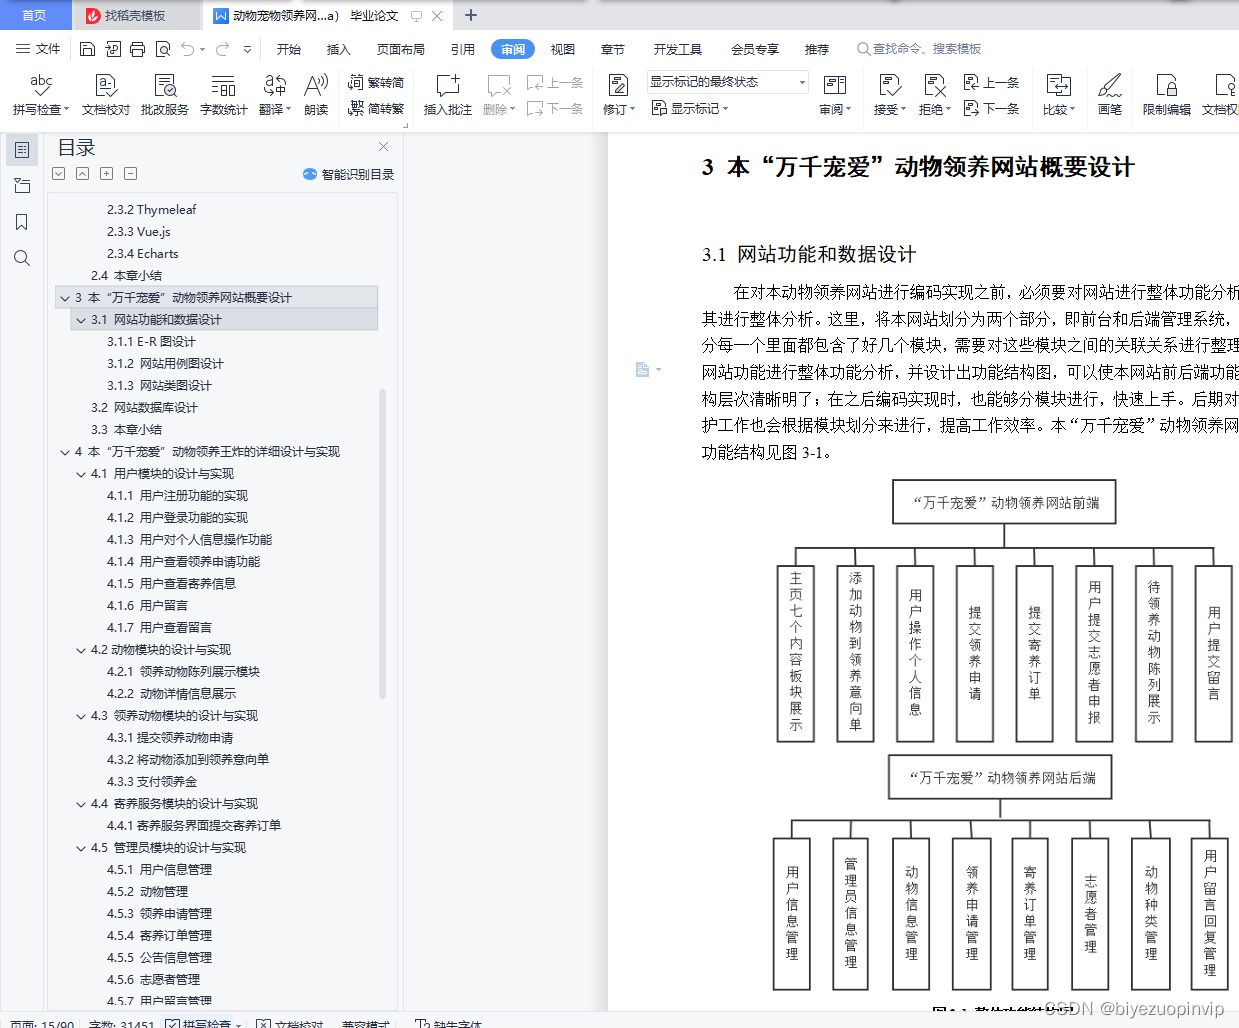Click the 查找命令、搜索模板 search box
The image size is (1239, 1028).
click(x=920, y=49)
